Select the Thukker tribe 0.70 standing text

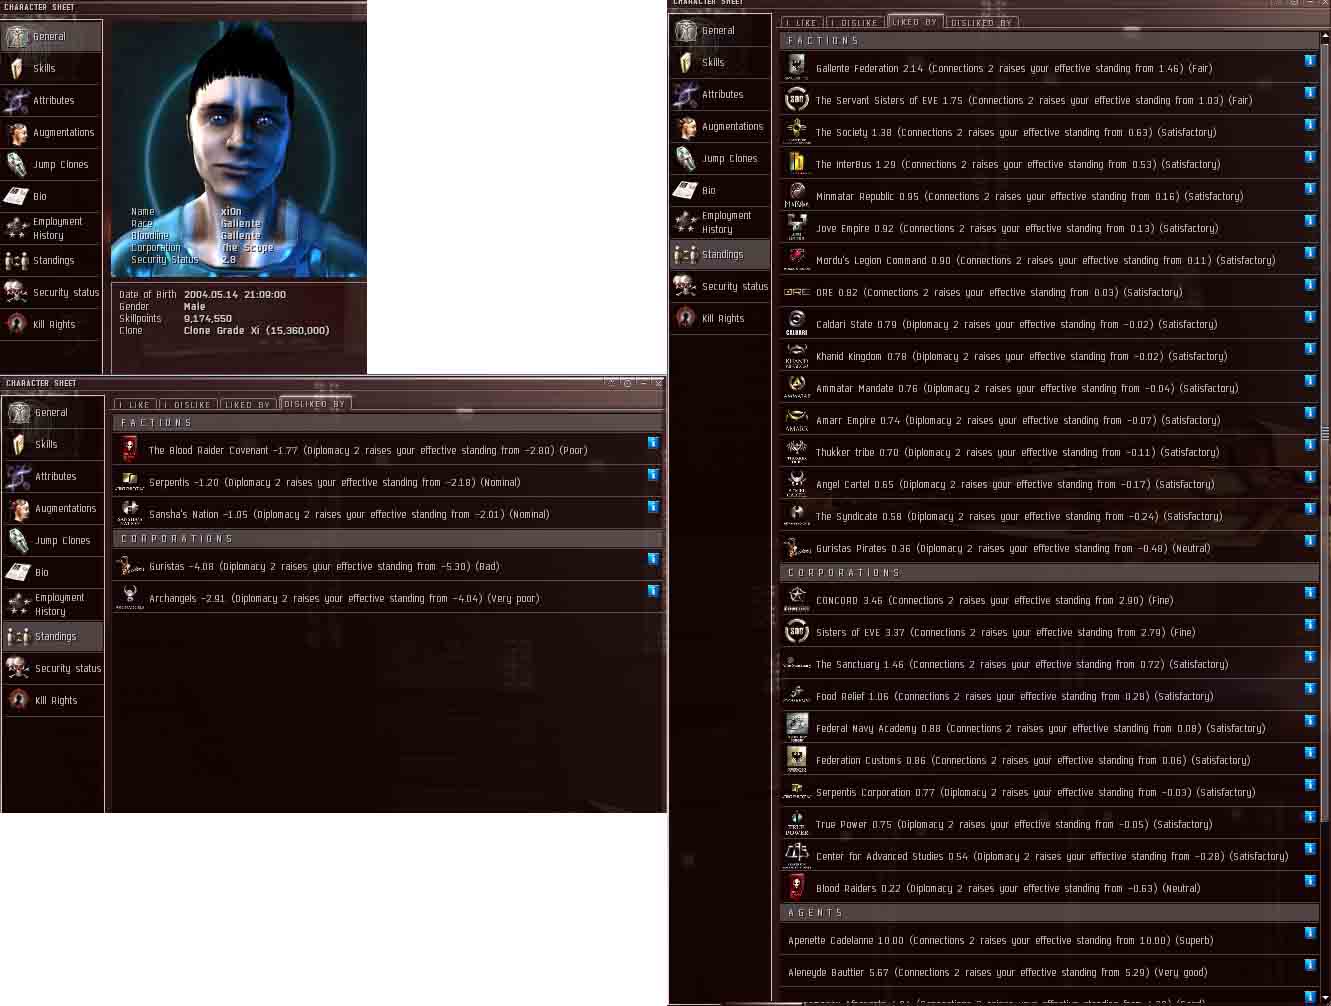(x=1017, y=452)
